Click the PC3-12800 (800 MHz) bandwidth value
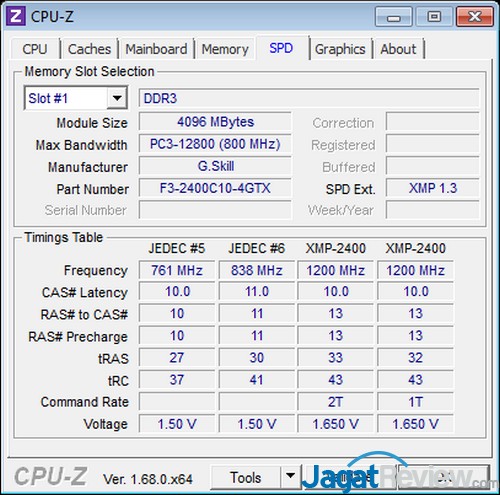The image size is (500, 495). (x=215, y=144)
